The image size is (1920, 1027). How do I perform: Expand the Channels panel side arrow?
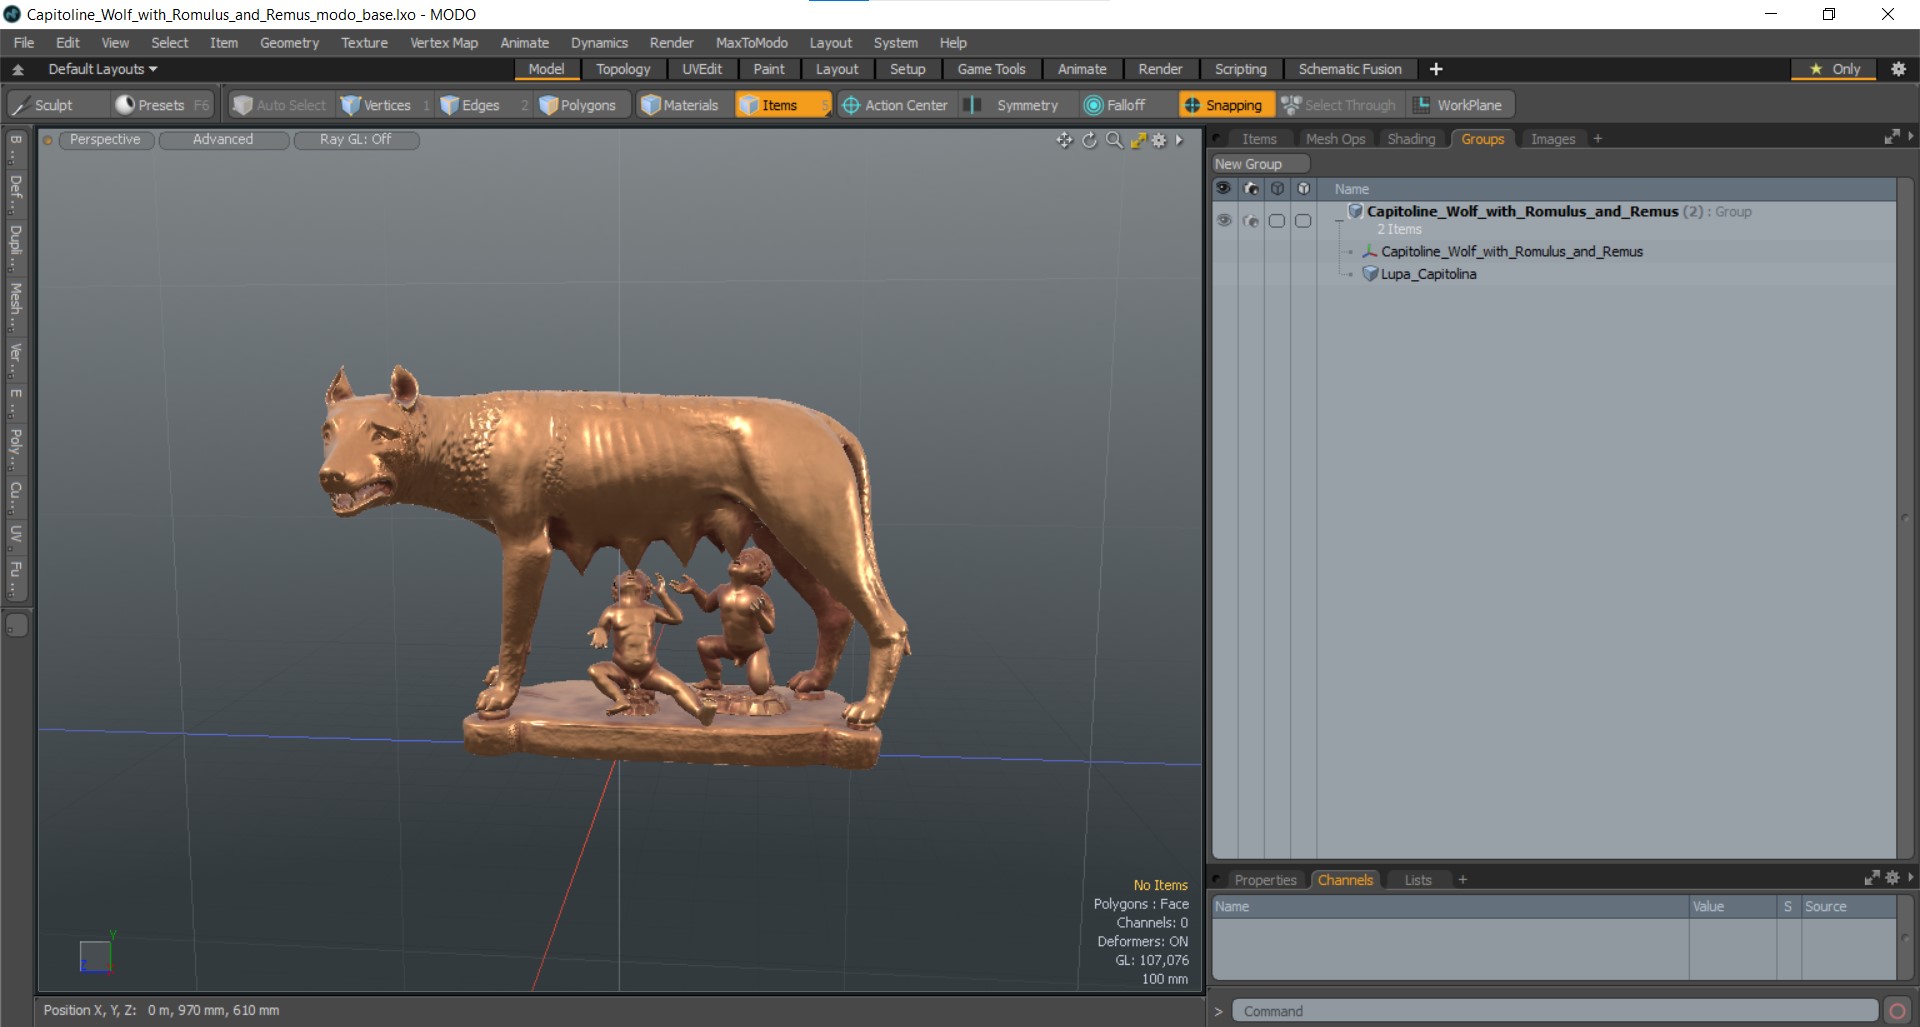pos(1910,877)
